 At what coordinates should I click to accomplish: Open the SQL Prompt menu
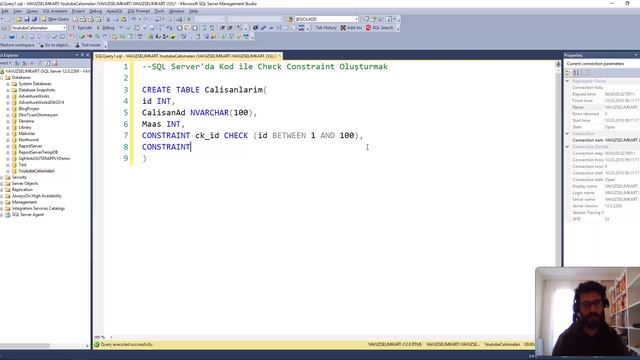click(138, 11)
